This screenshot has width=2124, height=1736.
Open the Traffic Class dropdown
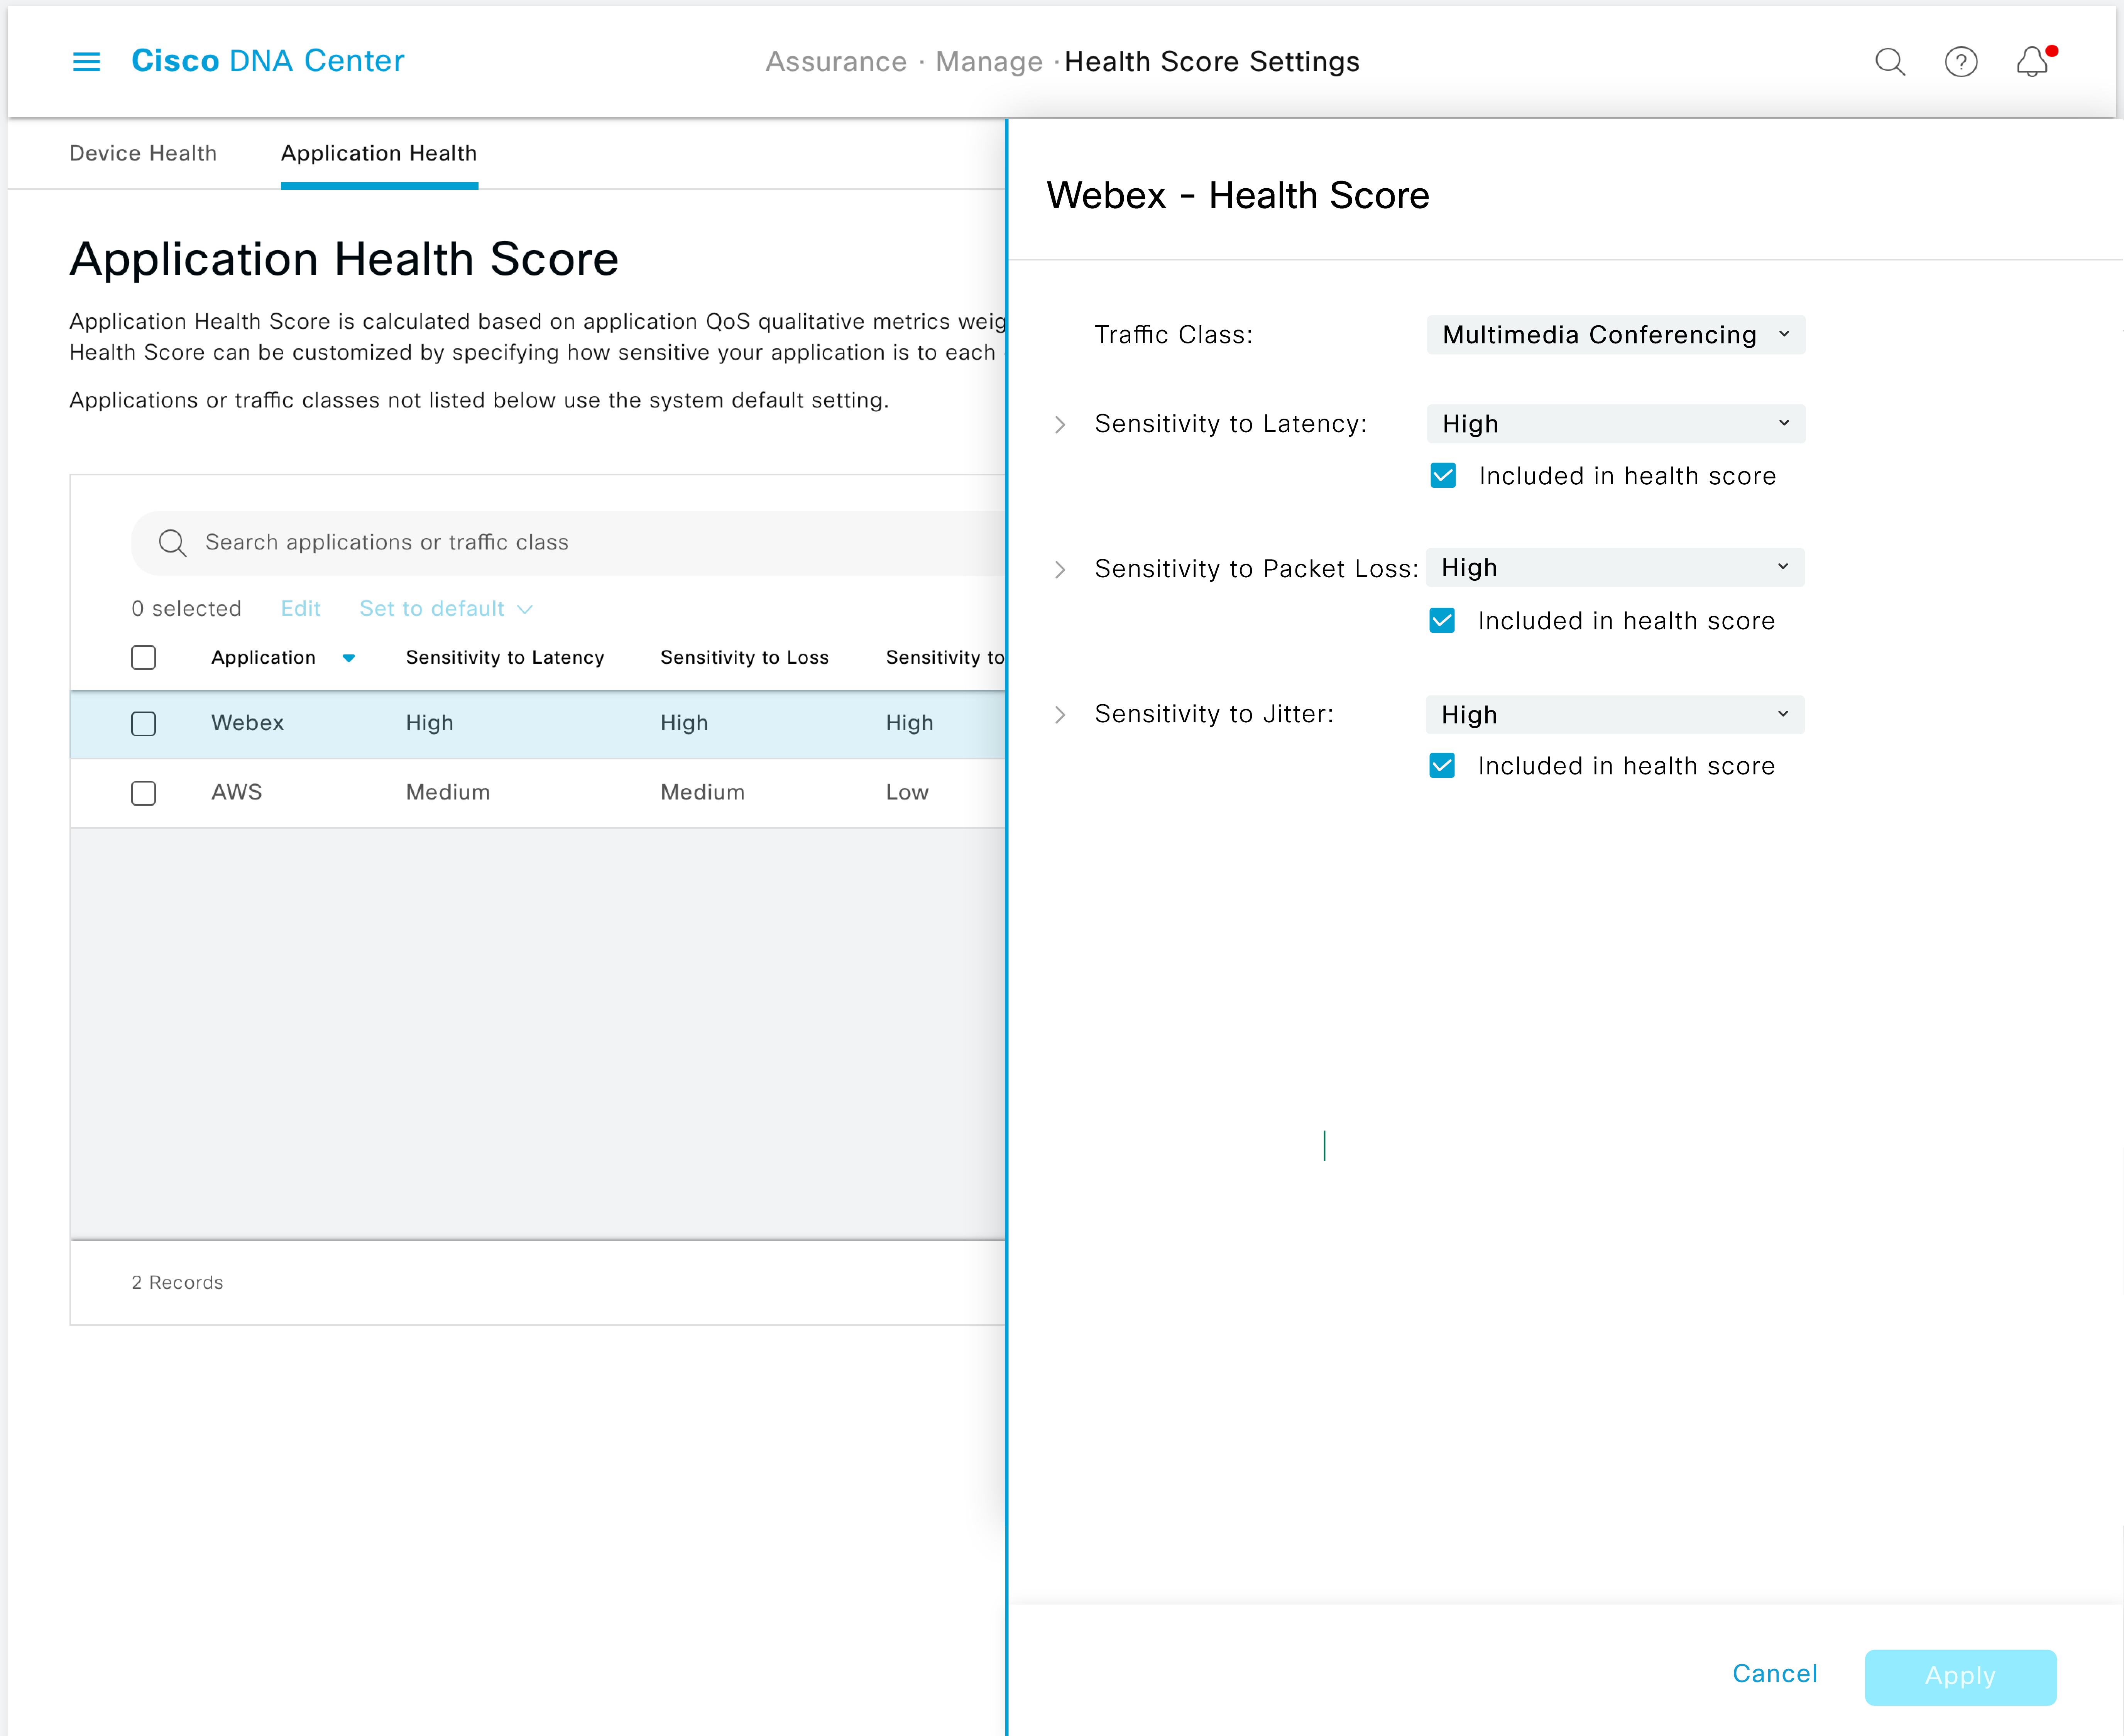(1616, 335)
